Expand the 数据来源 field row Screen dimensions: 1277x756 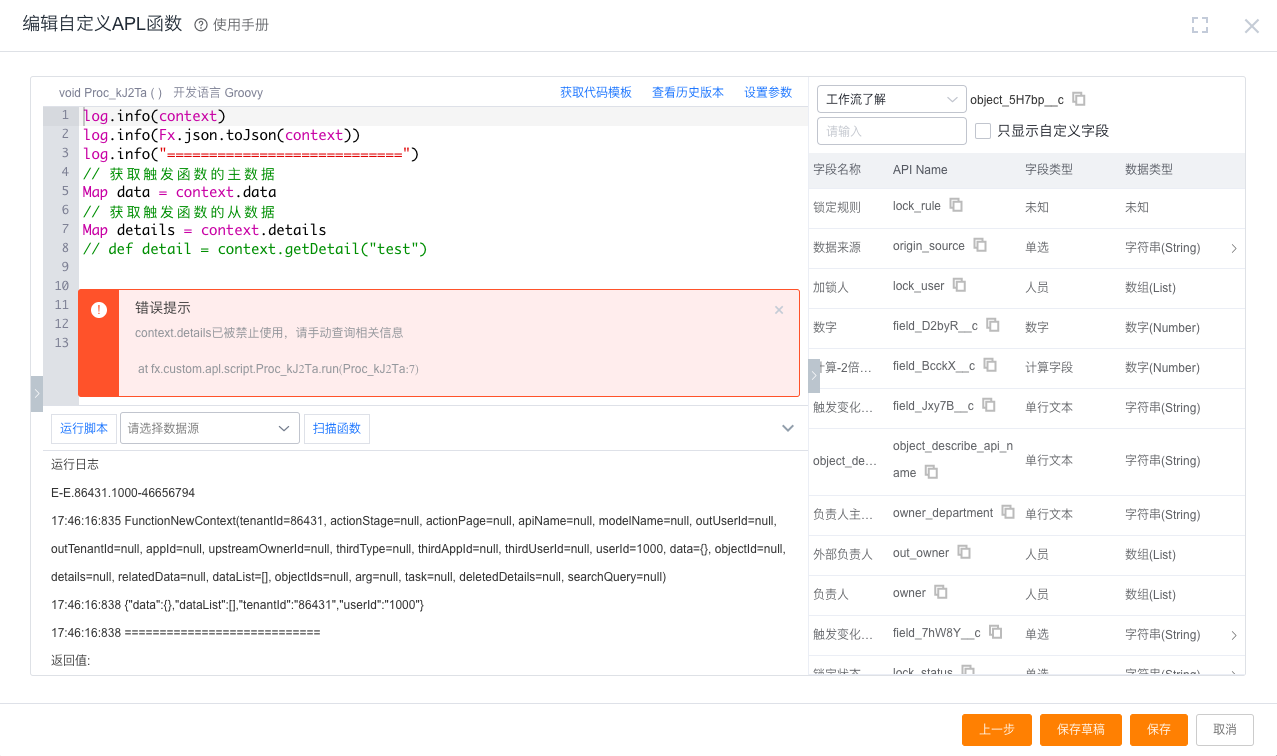(1233, 248)
